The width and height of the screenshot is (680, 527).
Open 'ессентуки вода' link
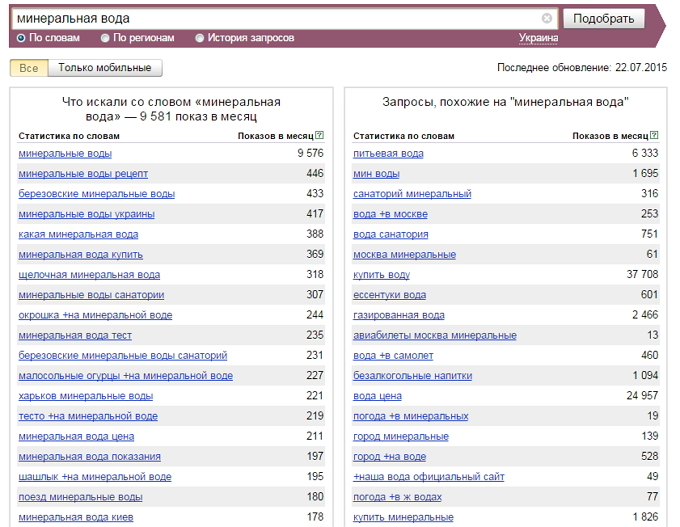(x=389, y=295)
